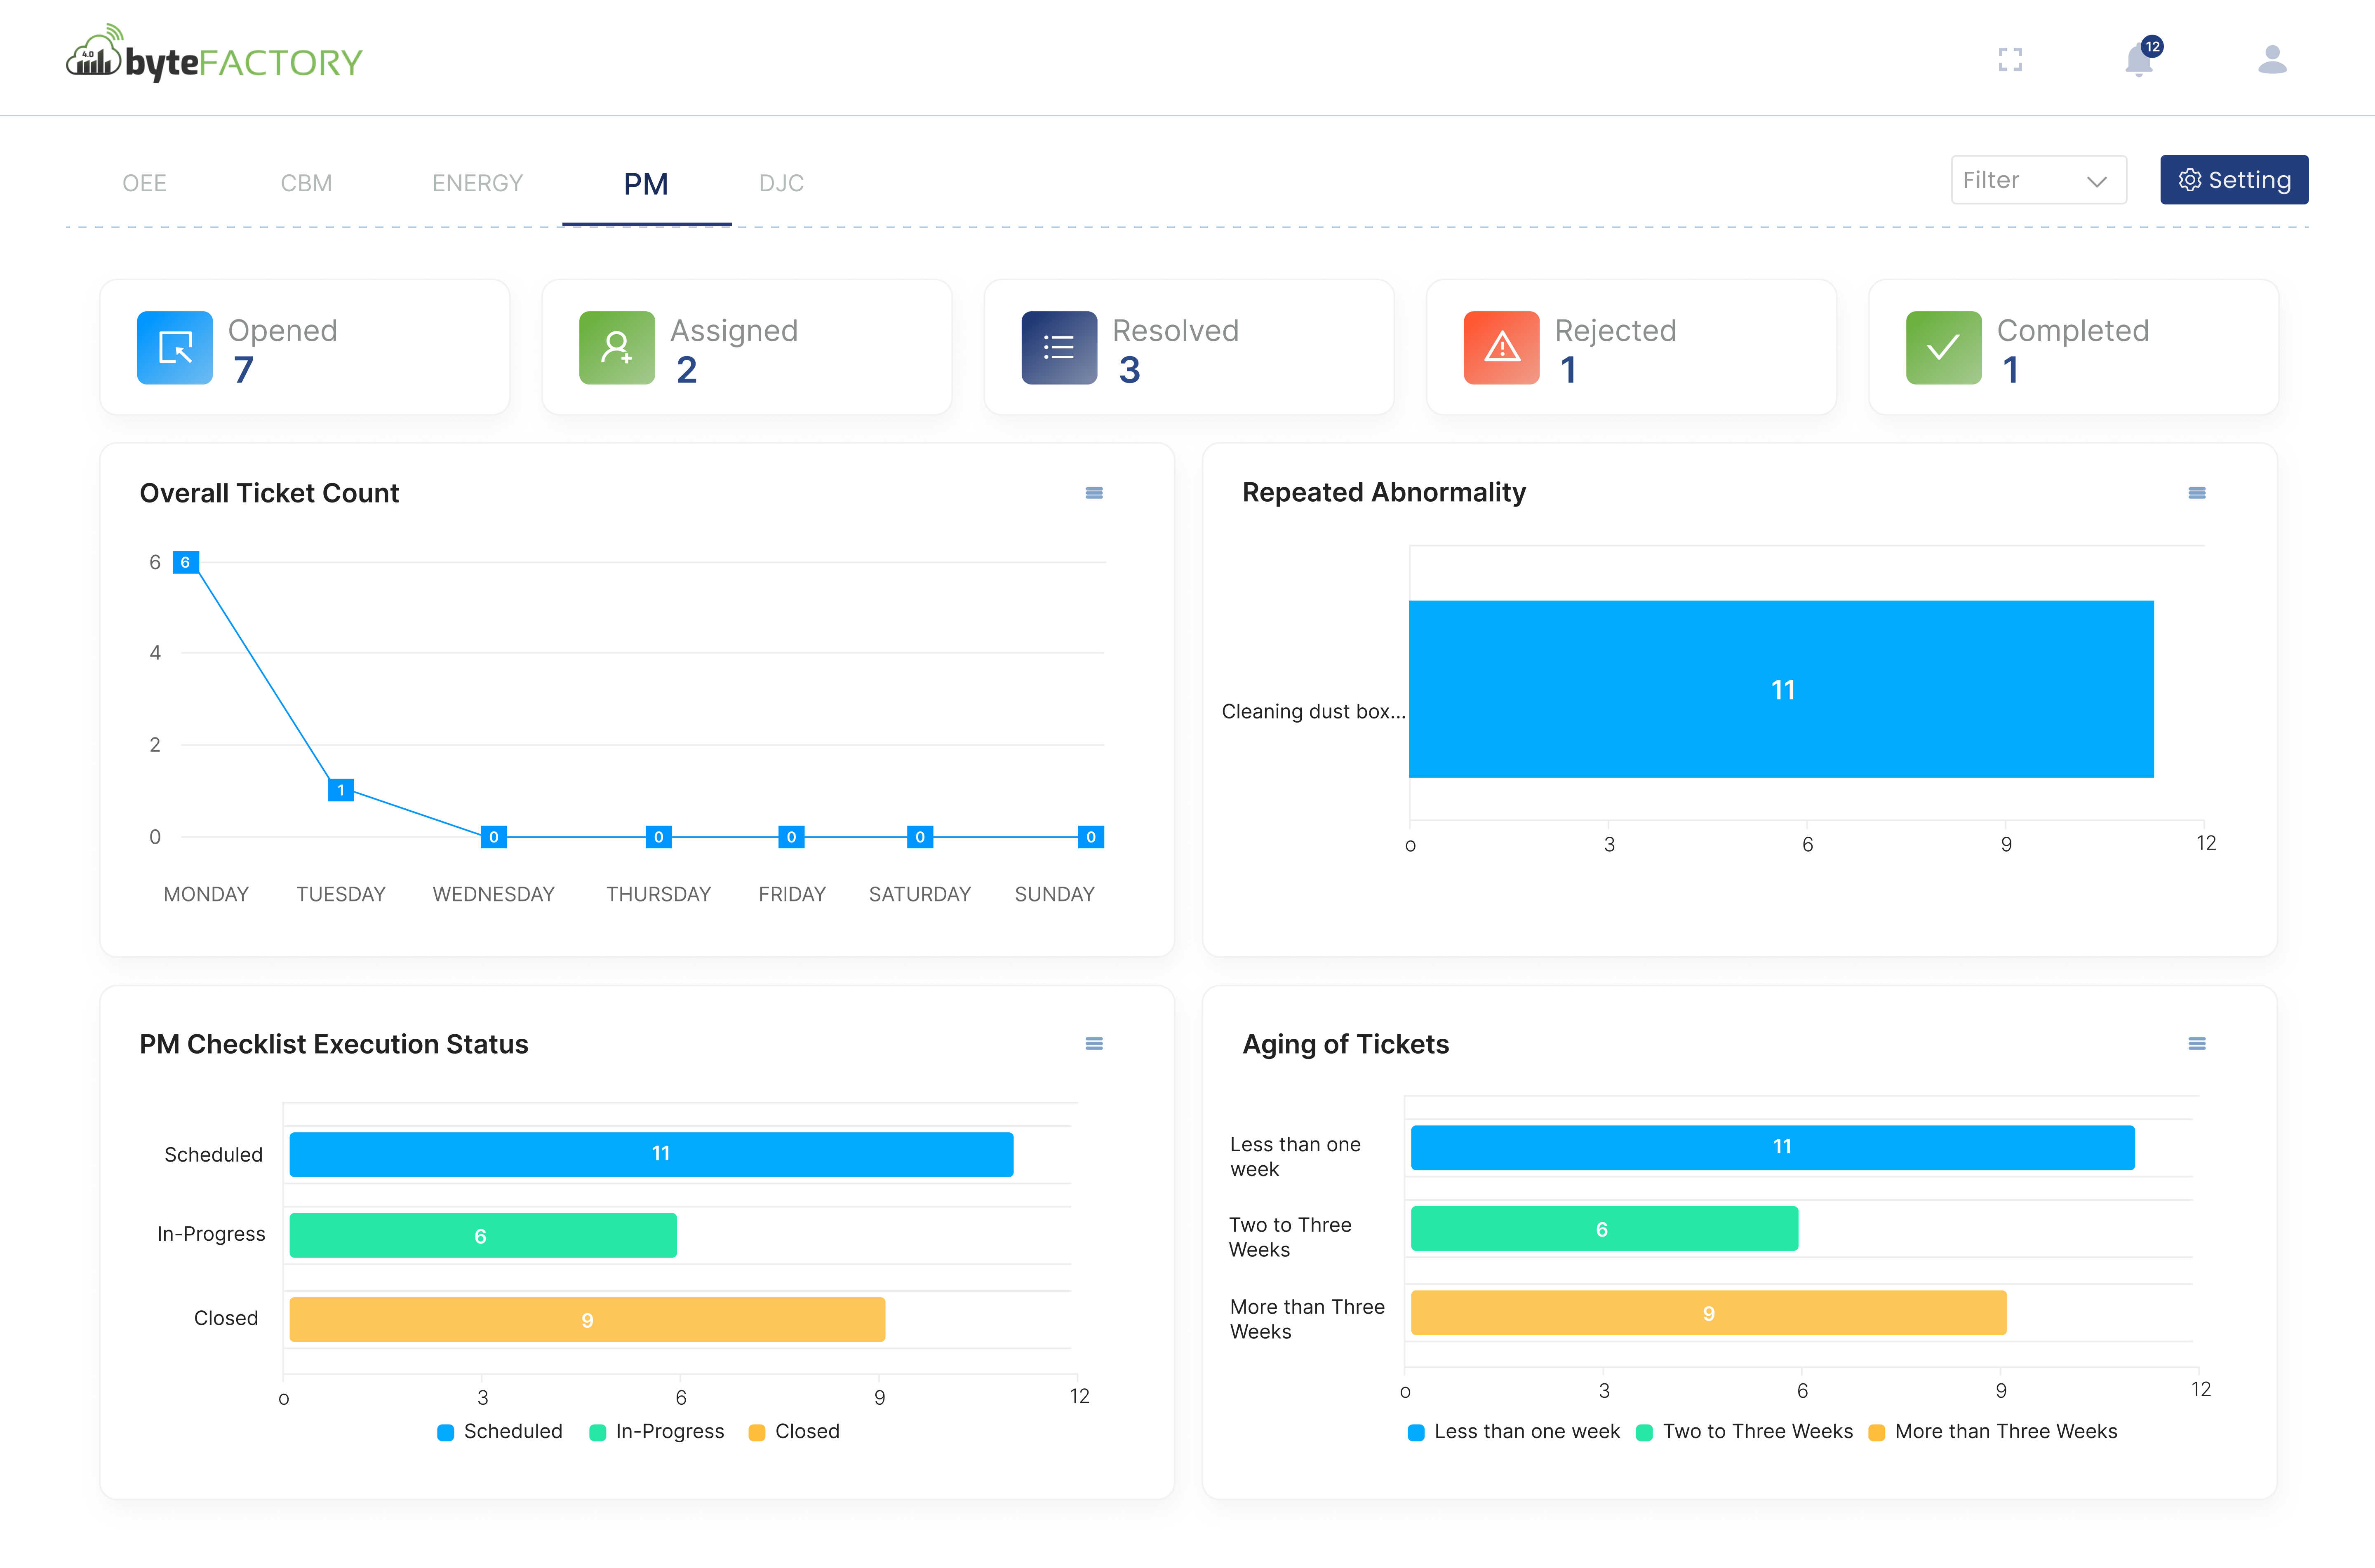Screen dimensions: 2375x1568
Task: Open Overall Ticket Count chart menu
Action: pos(1094,493)
